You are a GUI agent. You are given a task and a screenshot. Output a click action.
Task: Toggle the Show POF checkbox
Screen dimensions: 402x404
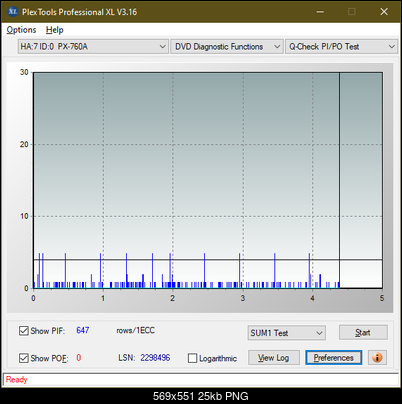pos(24,358)
